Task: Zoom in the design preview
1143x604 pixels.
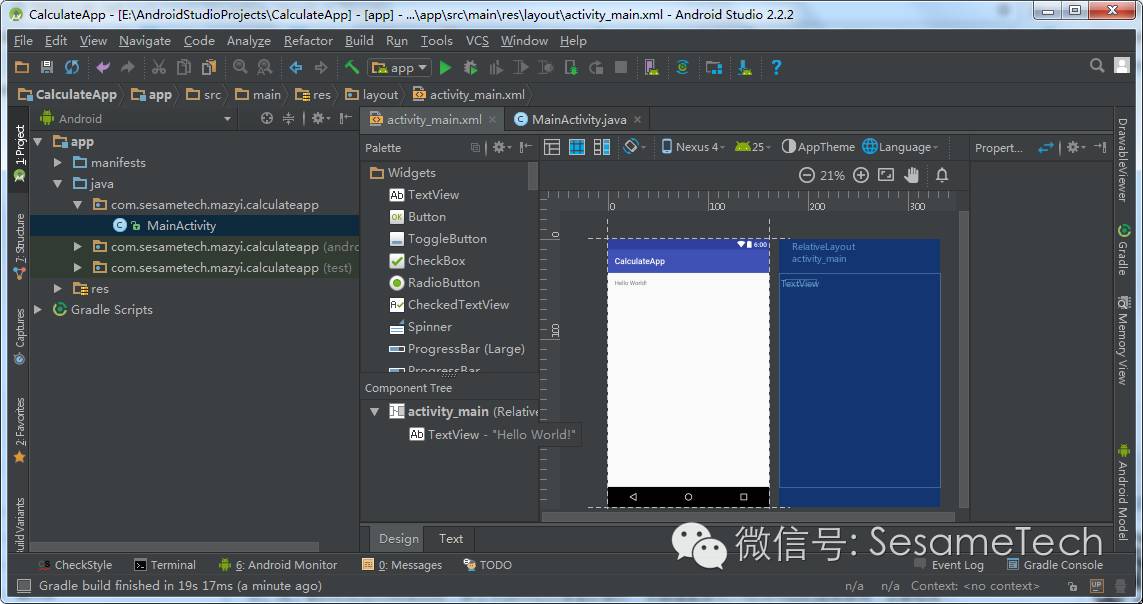Action: [861, 175]
